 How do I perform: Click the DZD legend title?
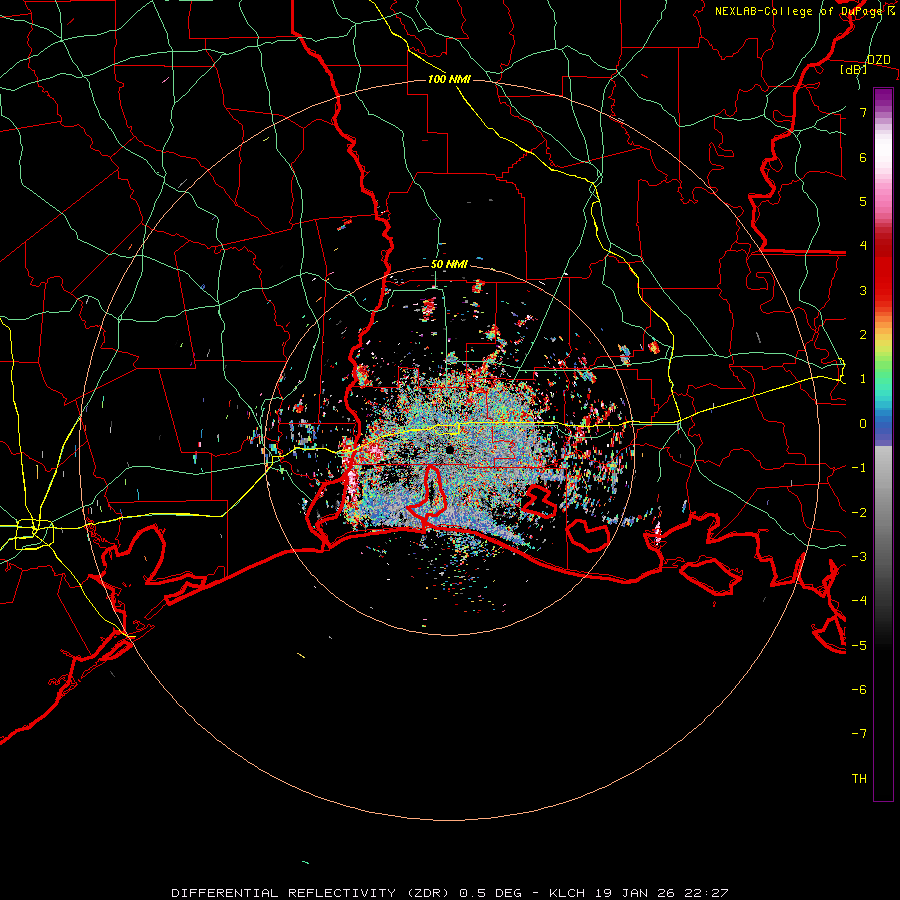click(879, 60)
